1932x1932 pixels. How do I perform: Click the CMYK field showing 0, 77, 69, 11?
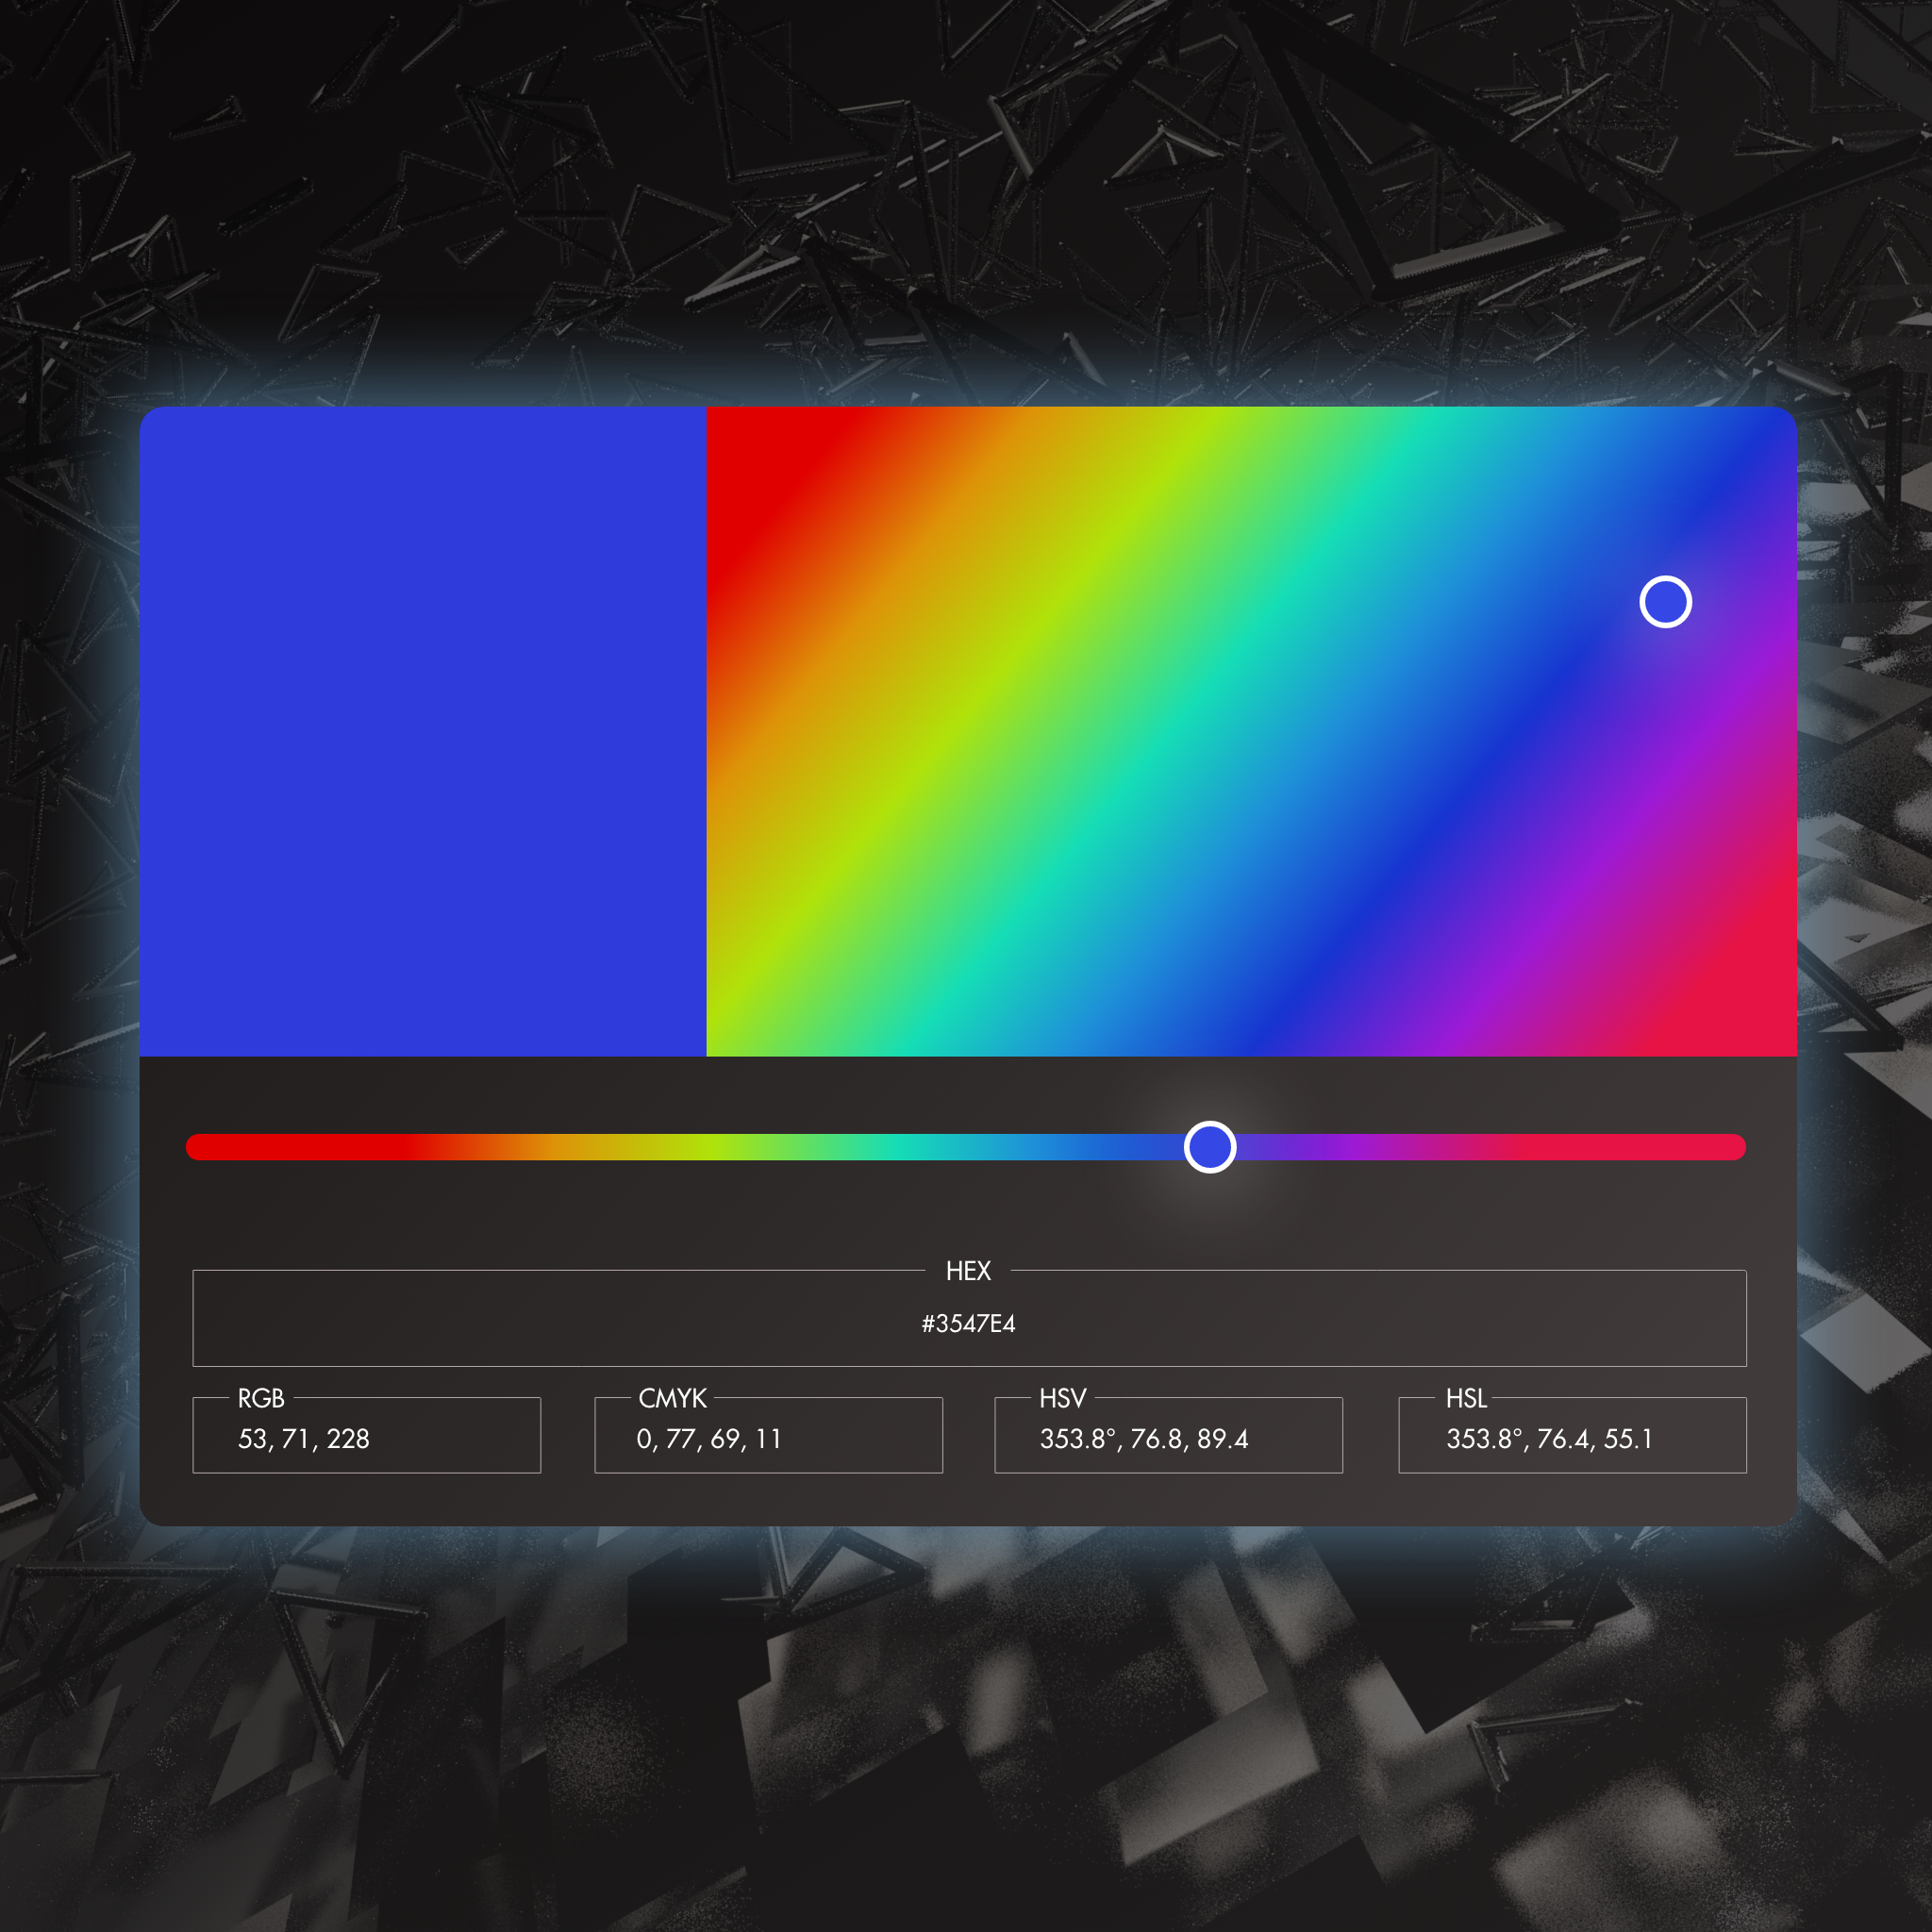tap(768, 1438)
